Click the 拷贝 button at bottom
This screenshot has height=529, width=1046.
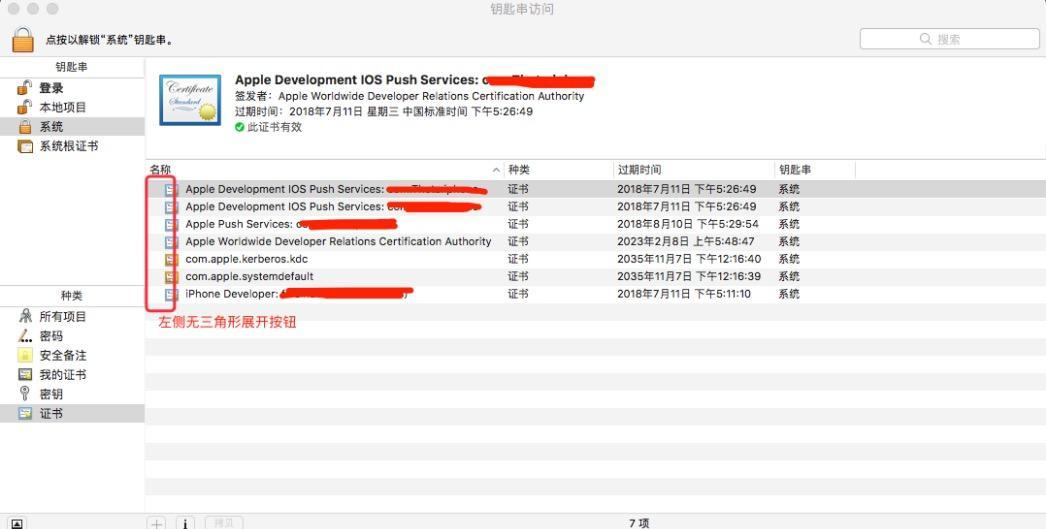click(224, 524)
